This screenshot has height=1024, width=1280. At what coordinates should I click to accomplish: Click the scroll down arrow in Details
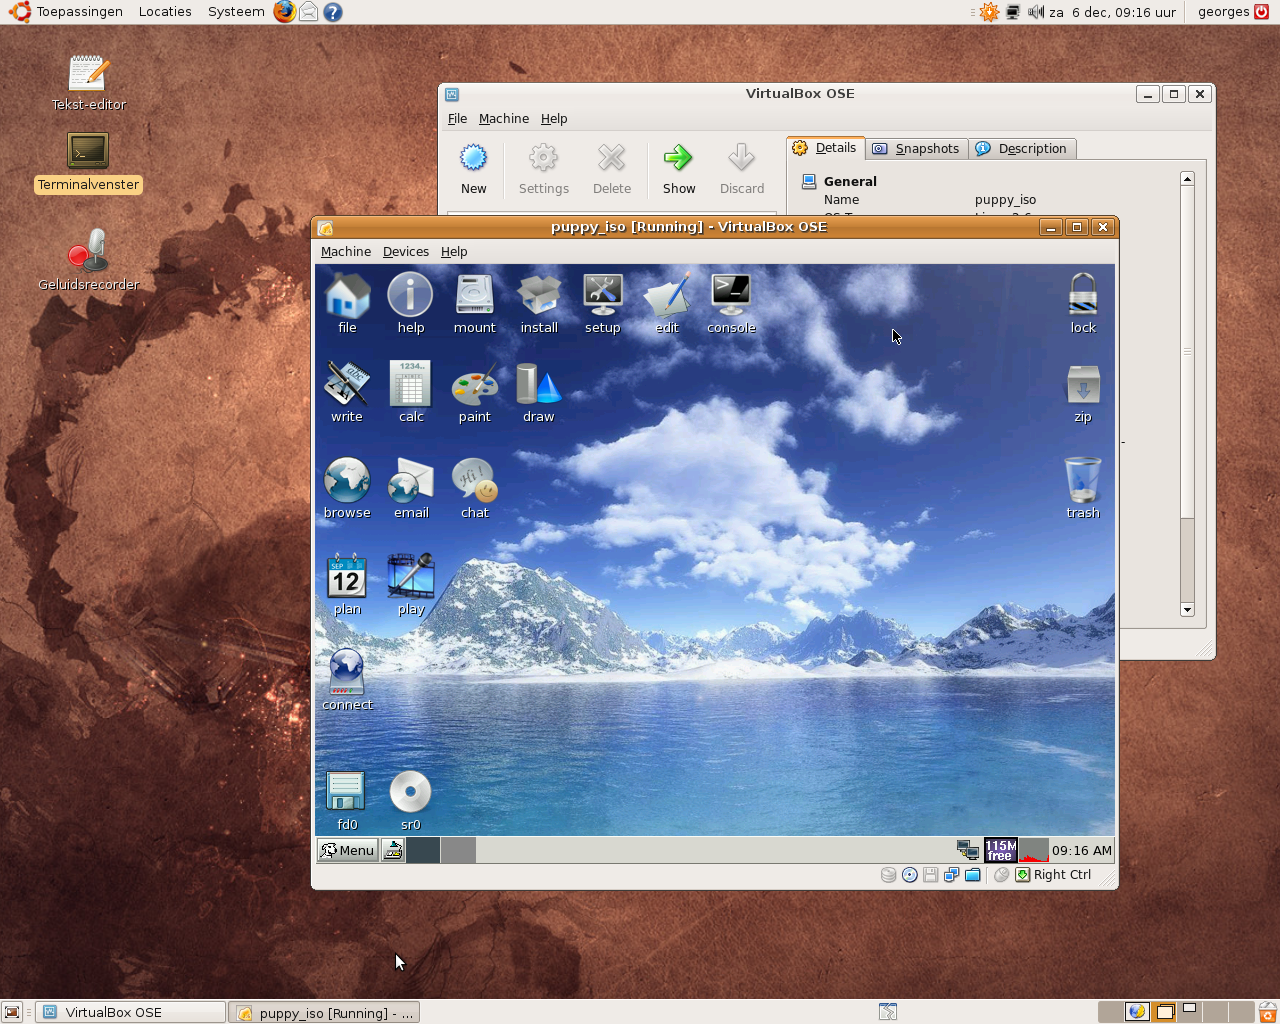[x=1187, y=610]
